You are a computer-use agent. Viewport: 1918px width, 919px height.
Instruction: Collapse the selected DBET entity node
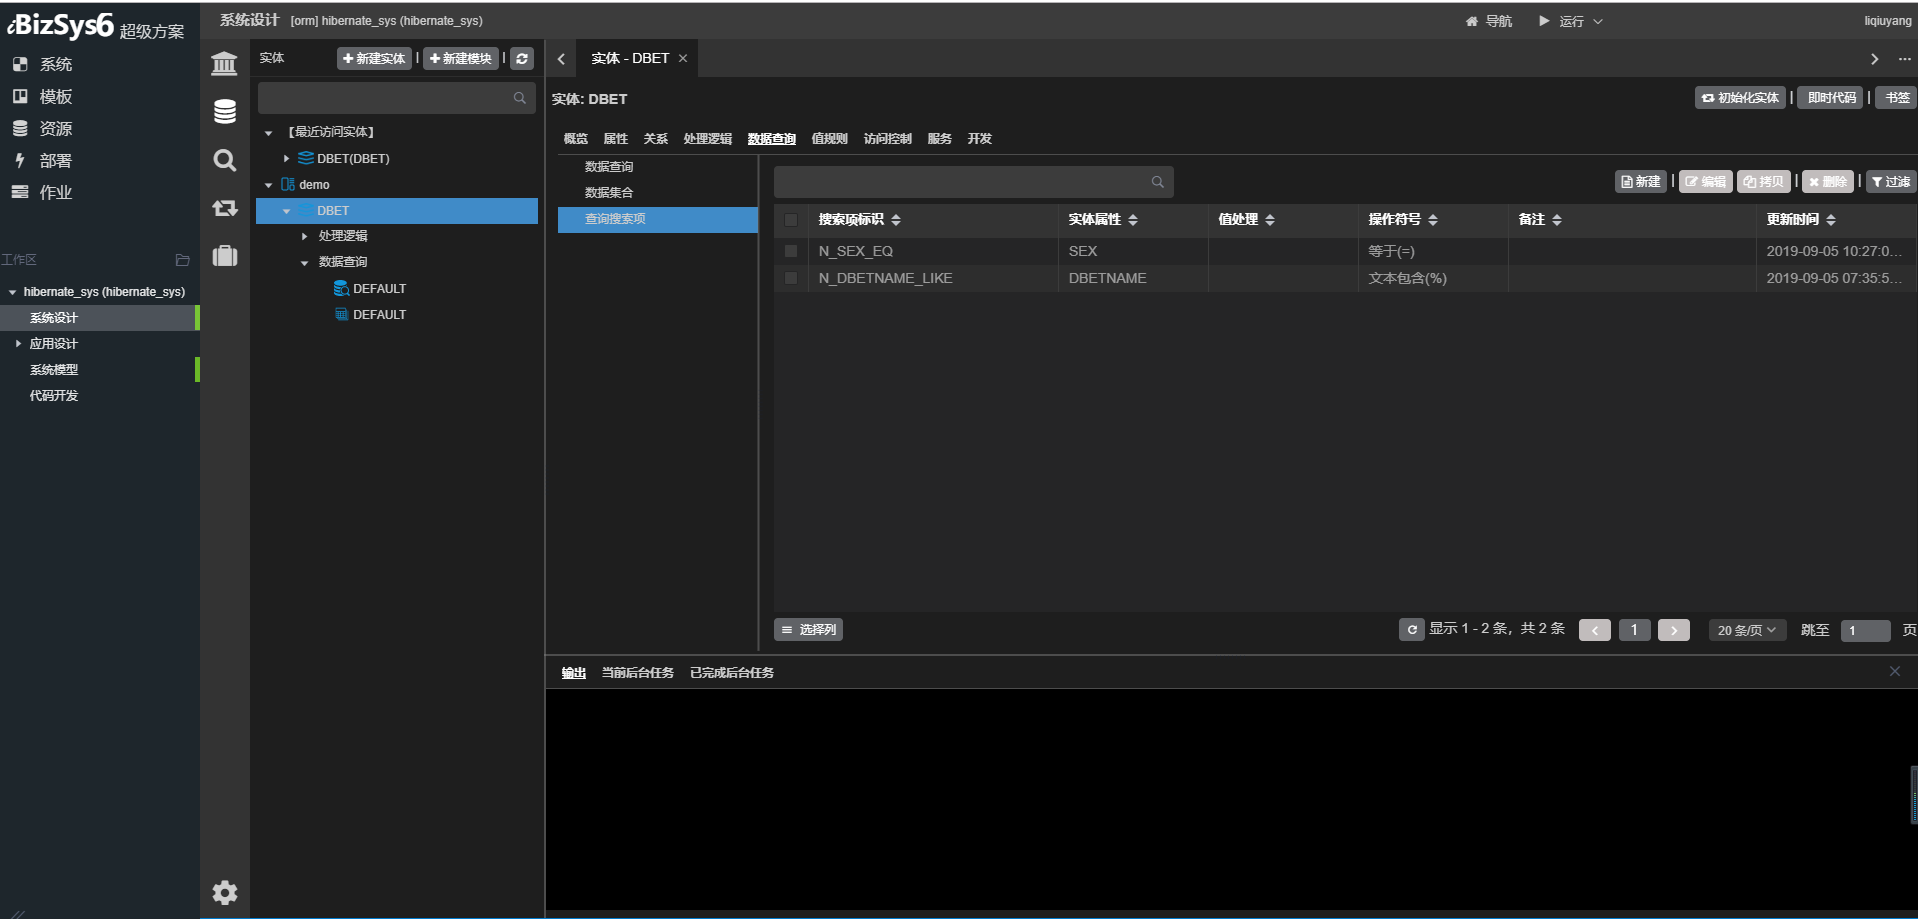[x=286, y=211]
